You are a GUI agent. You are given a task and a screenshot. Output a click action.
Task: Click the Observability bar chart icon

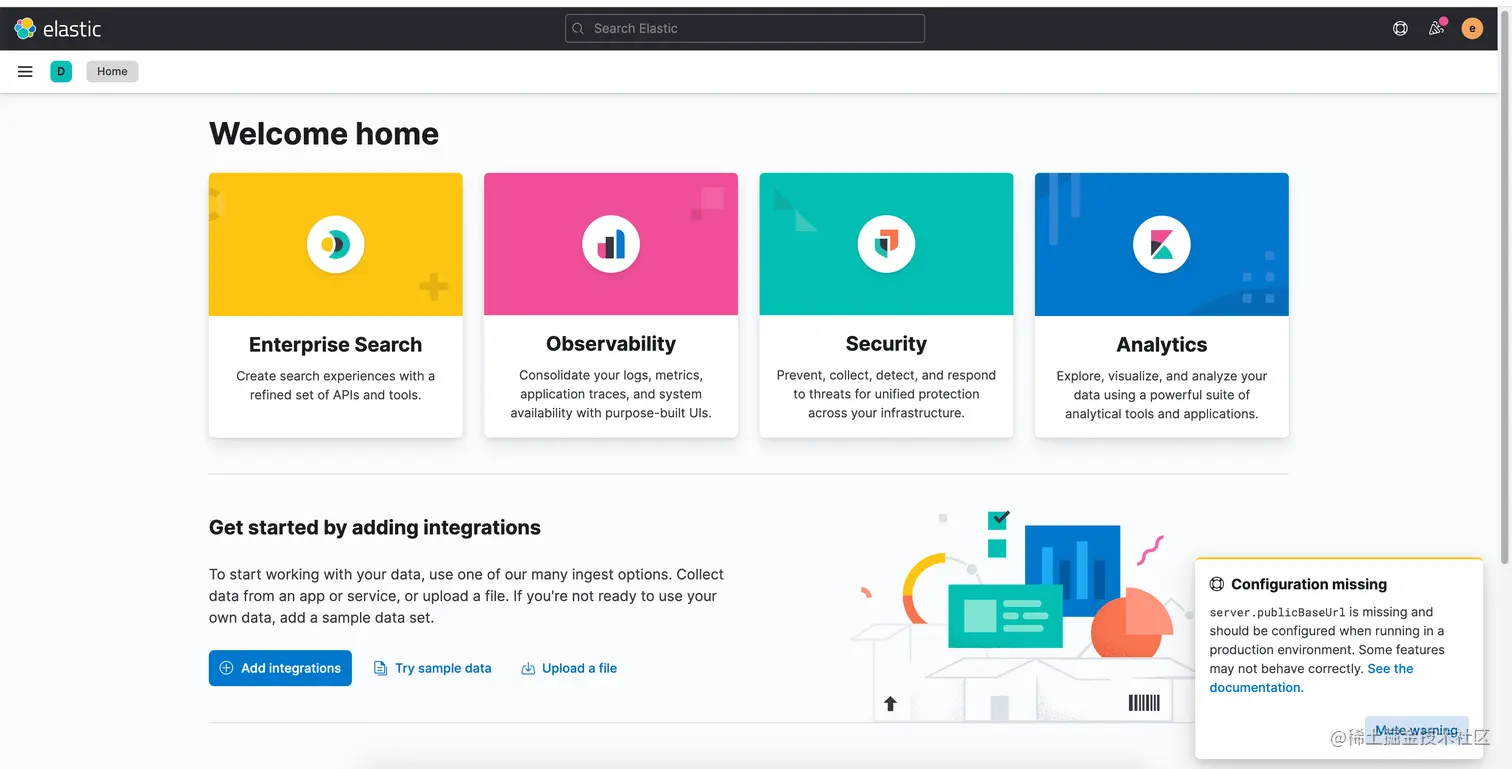611,244
